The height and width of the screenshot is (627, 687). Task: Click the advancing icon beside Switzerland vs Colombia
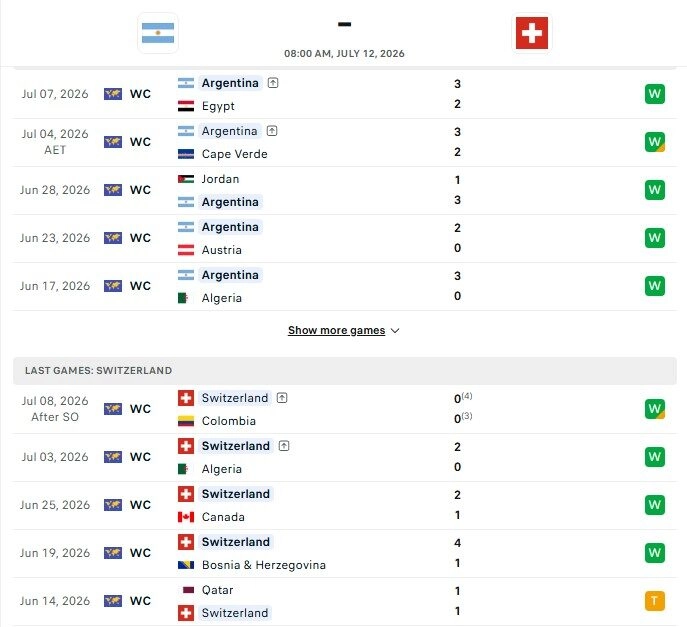click(x=282, y=398)
